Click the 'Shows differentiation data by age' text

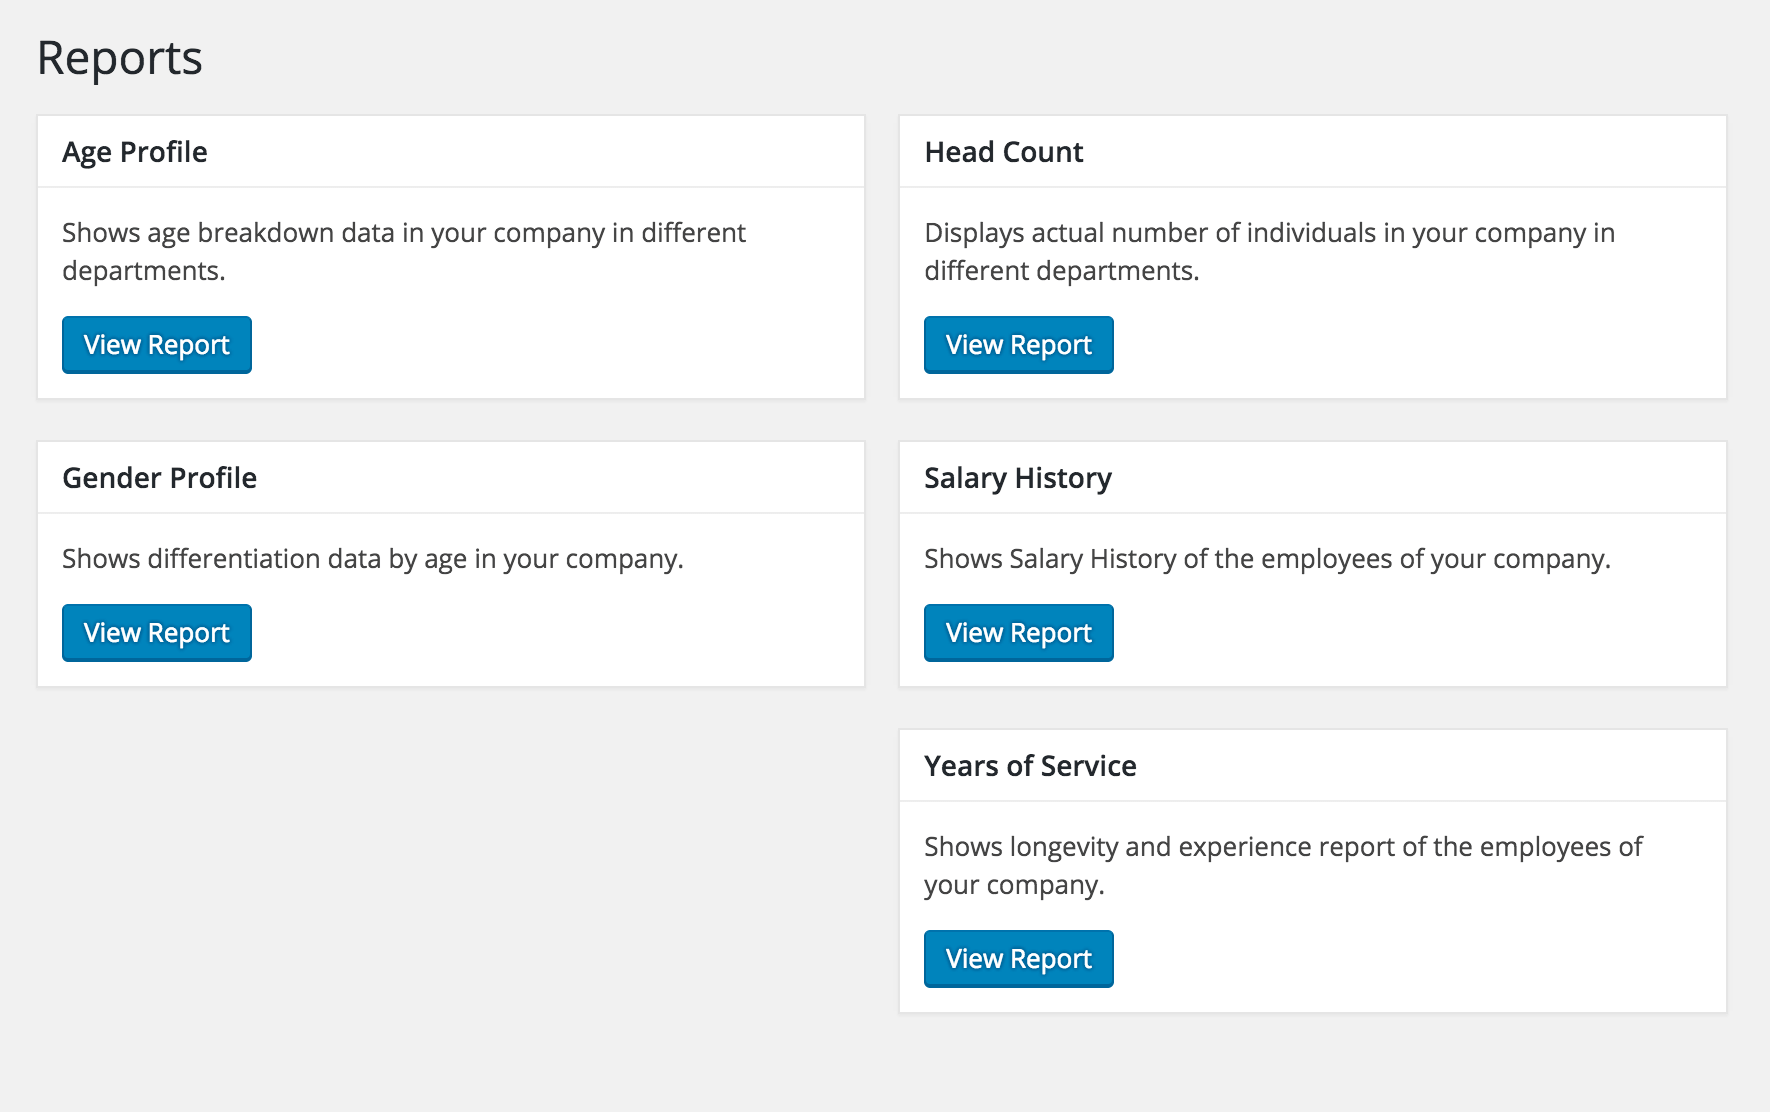tap(372, 559)
